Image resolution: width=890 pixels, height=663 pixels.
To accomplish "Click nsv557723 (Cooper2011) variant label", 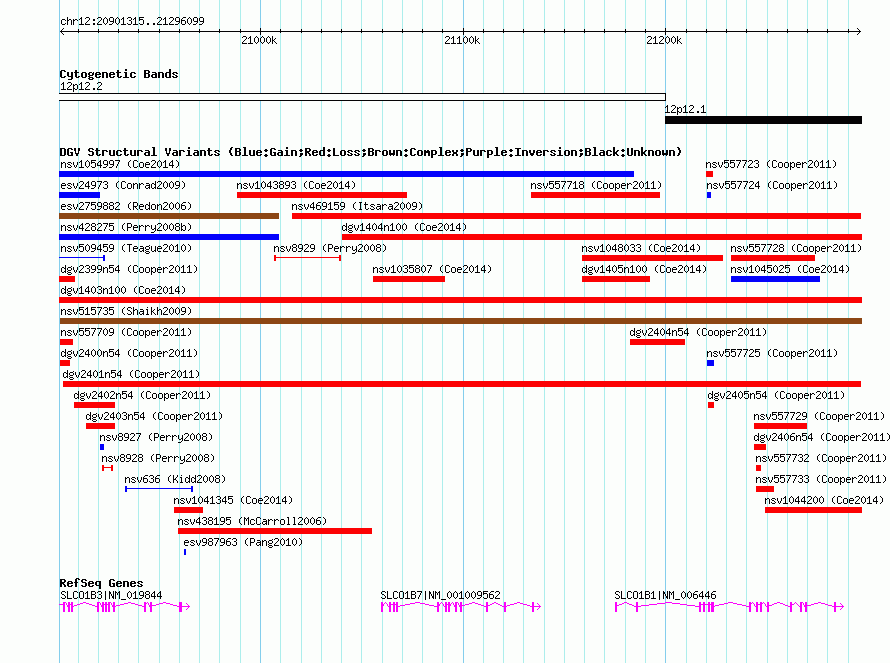I will [x=771, y=164].
